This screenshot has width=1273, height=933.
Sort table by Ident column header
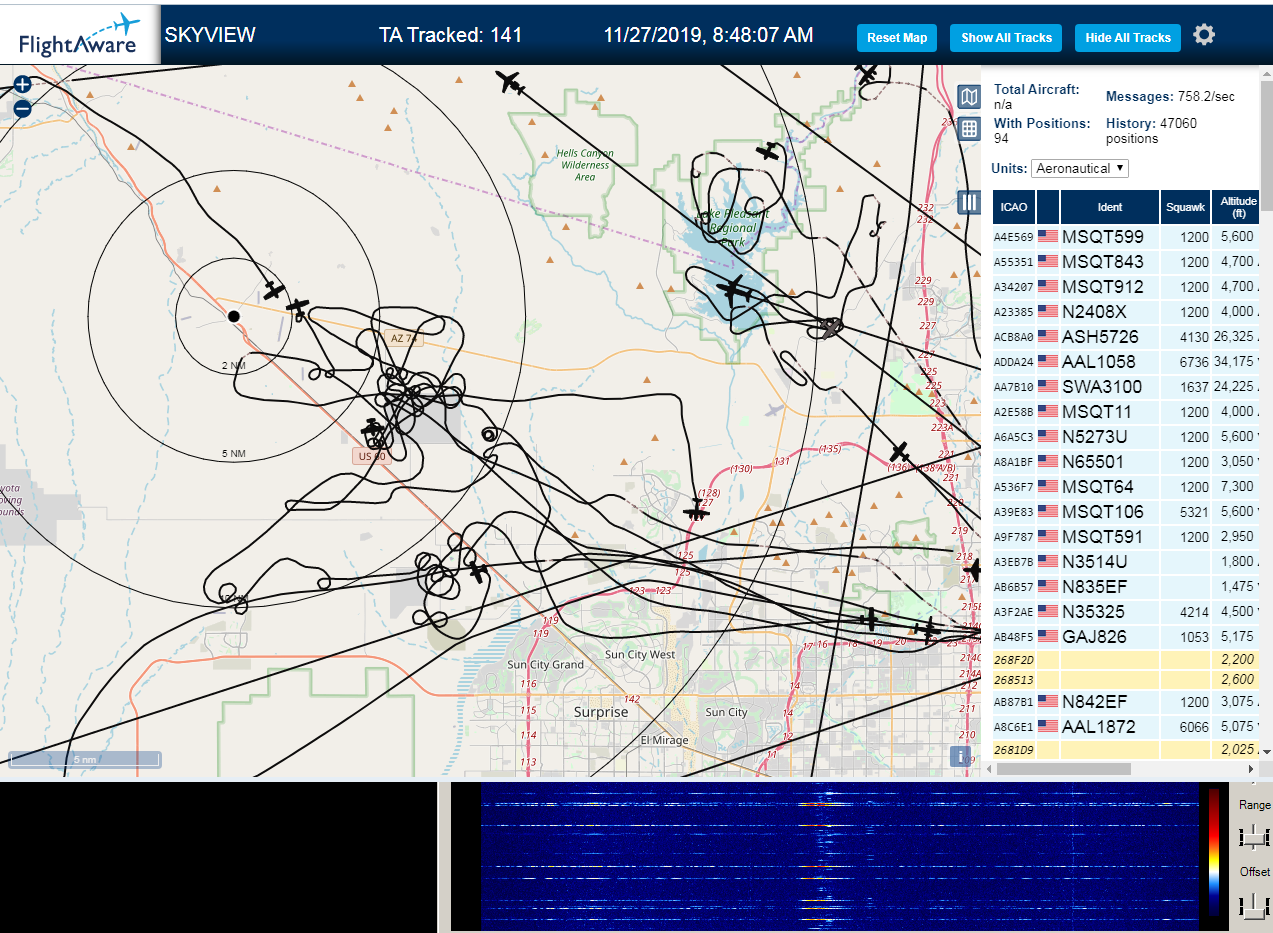coord(1110,207)
